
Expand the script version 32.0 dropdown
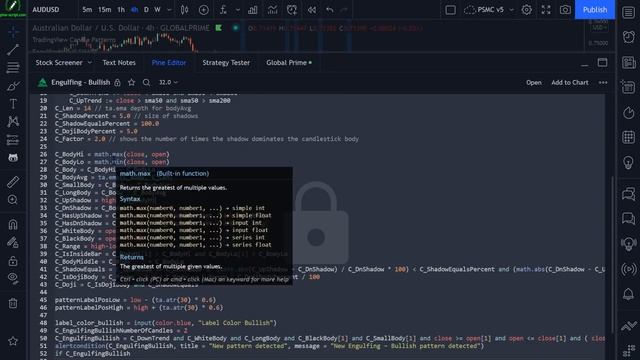tap(168, 82)
